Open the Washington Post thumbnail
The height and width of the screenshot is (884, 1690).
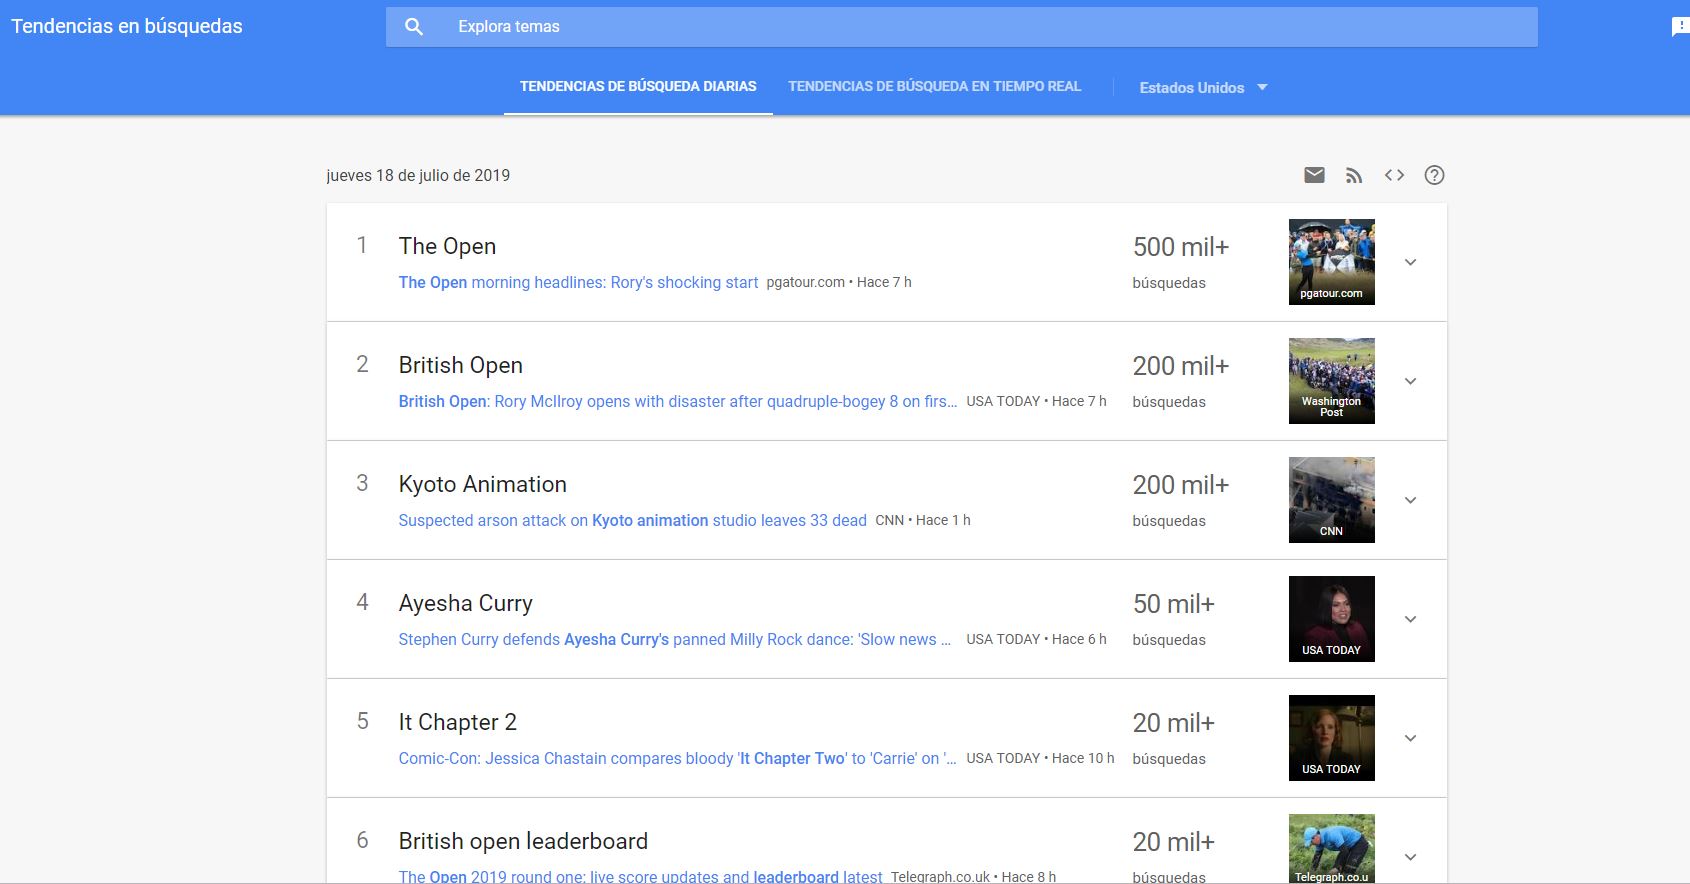[x=1331, y=380]
